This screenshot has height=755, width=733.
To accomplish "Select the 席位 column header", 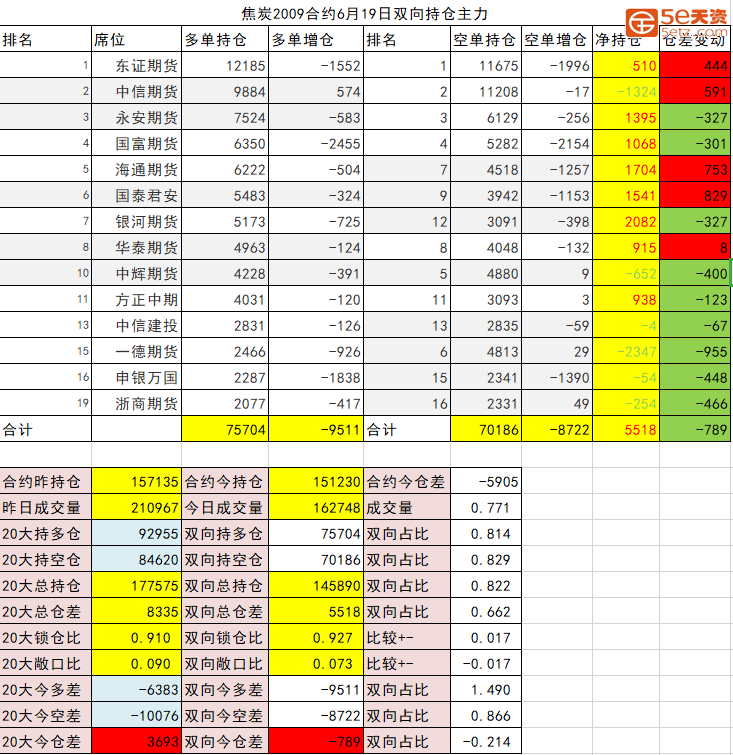I will point(136,39).
